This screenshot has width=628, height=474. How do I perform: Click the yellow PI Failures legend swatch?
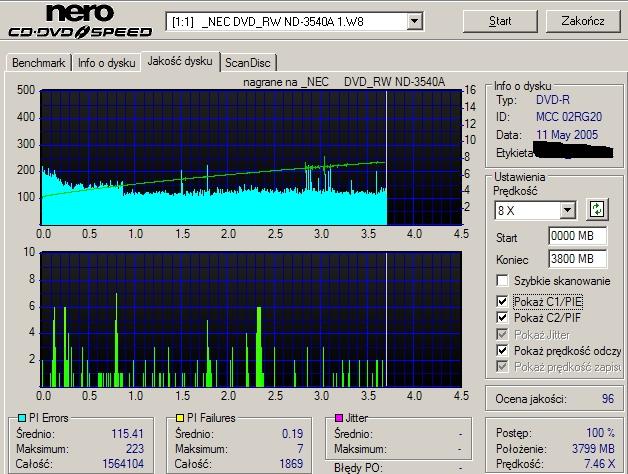point(180,418)
